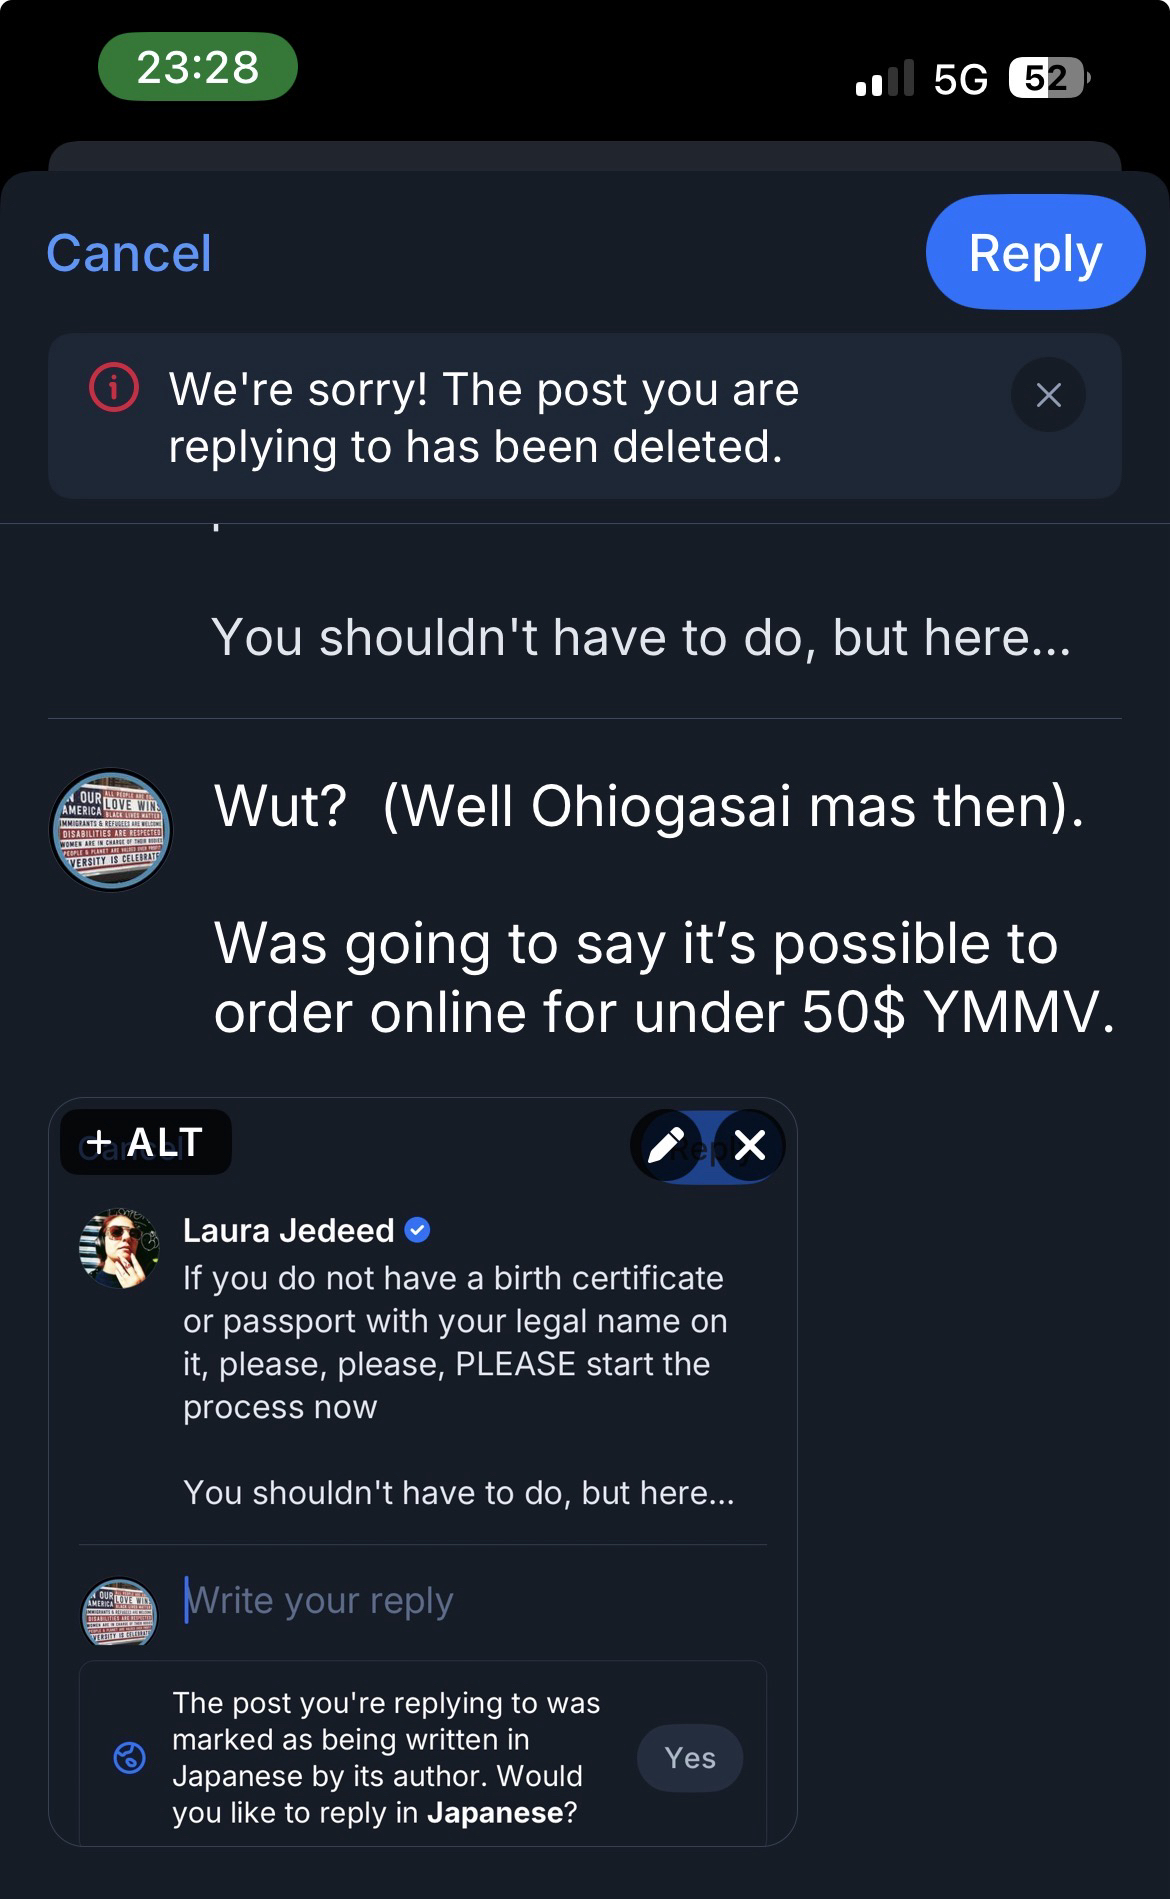Tap the battery indicator in status bar
The height and width of the screenshot is (1899, 1170).
[x=1046, y=78]
